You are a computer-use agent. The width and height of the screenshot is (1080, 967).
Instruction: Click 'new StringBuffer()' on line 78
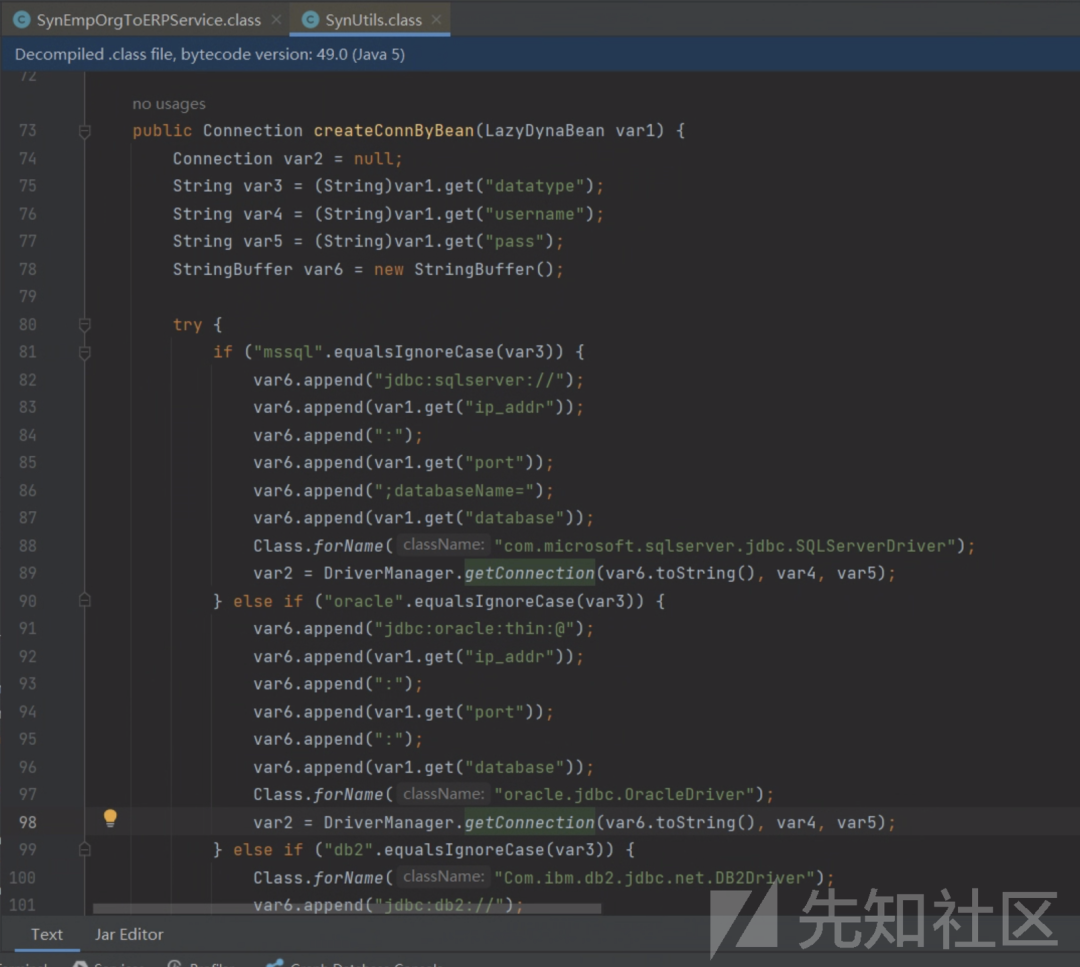point(464,269)
